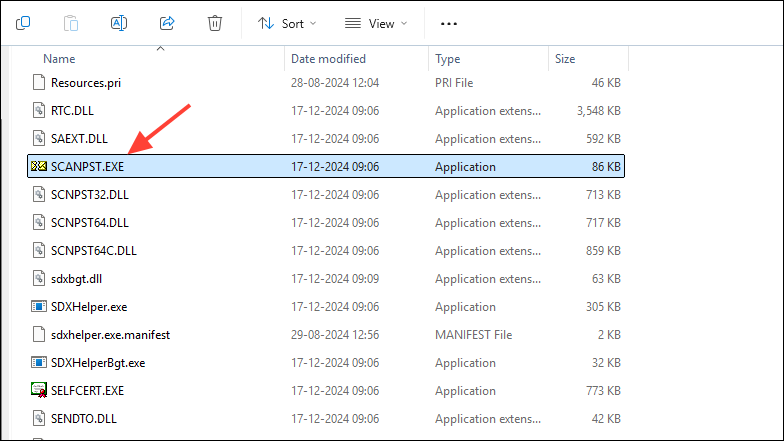Click the Rename icon in toolbar
The height and width of the screenshot is (441, 784).
coord(119,22)
